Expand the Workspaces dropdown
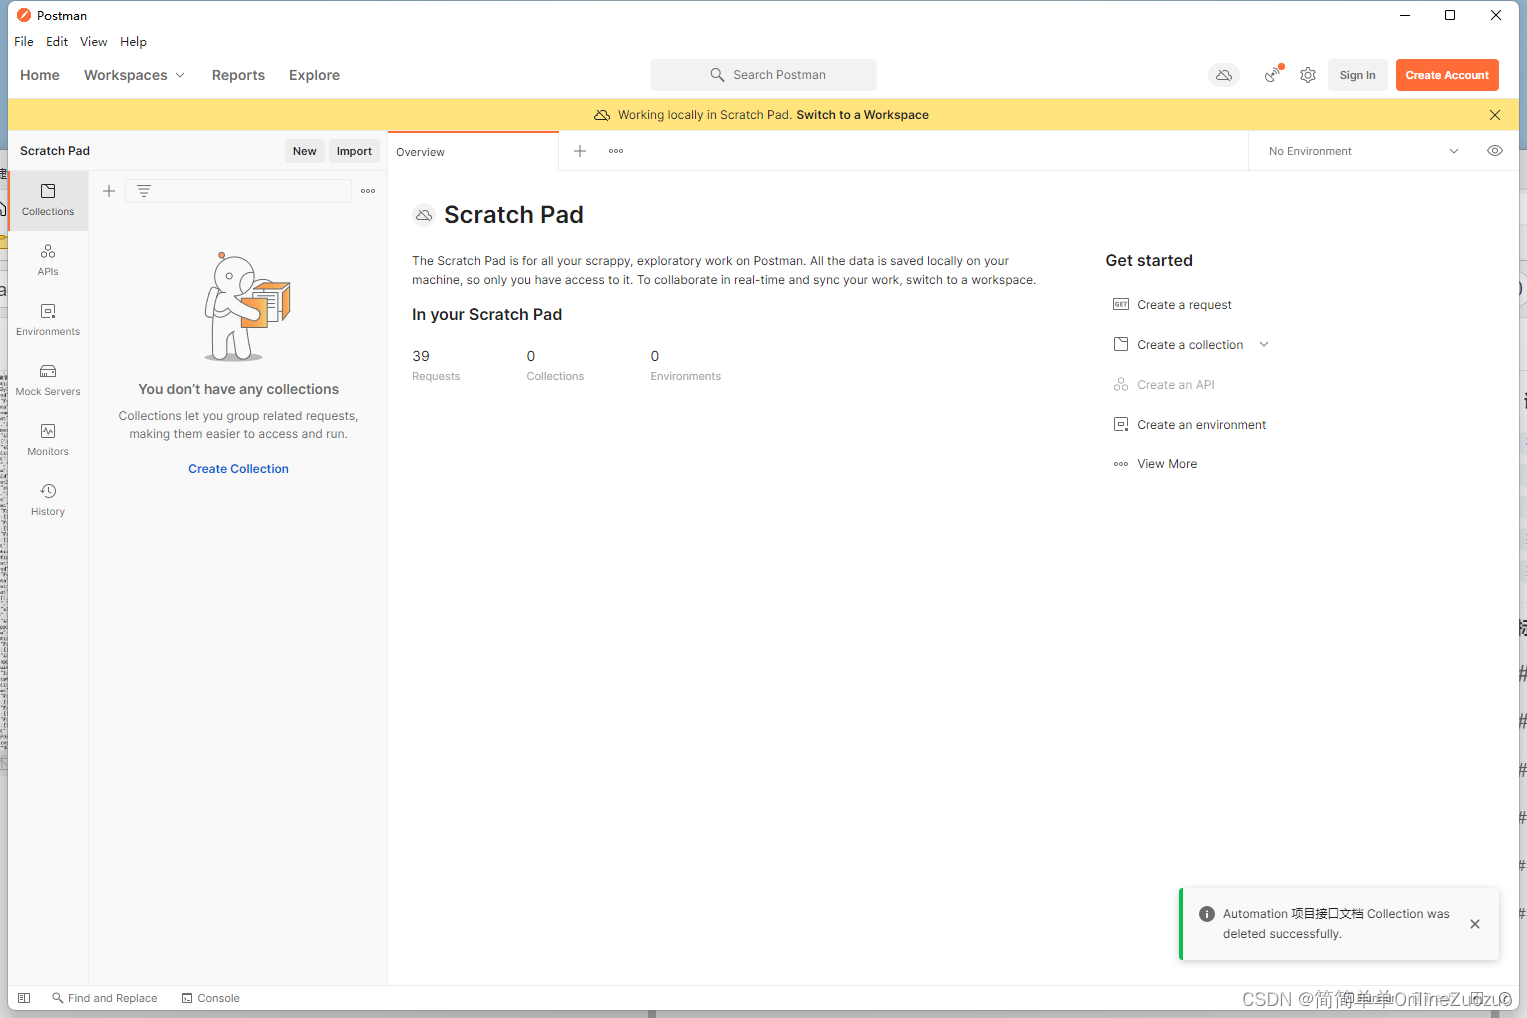This screenshot has height=1018, width=1527. [x=134, y=75]
